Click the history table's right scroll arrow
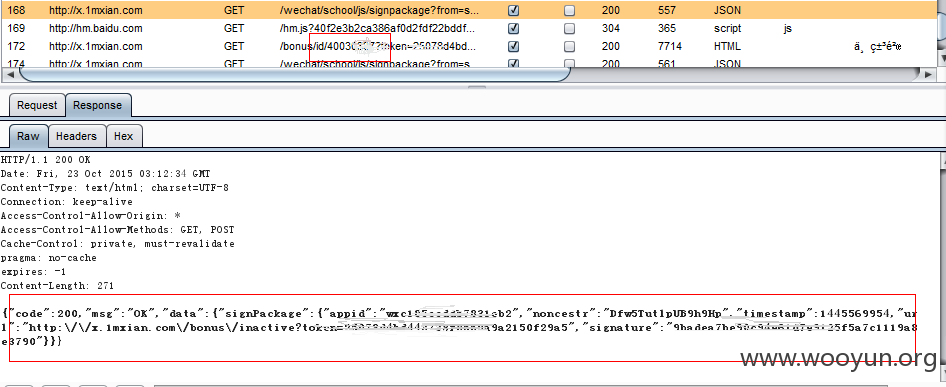The image size is (946, 387). click(x=928, y=74)
